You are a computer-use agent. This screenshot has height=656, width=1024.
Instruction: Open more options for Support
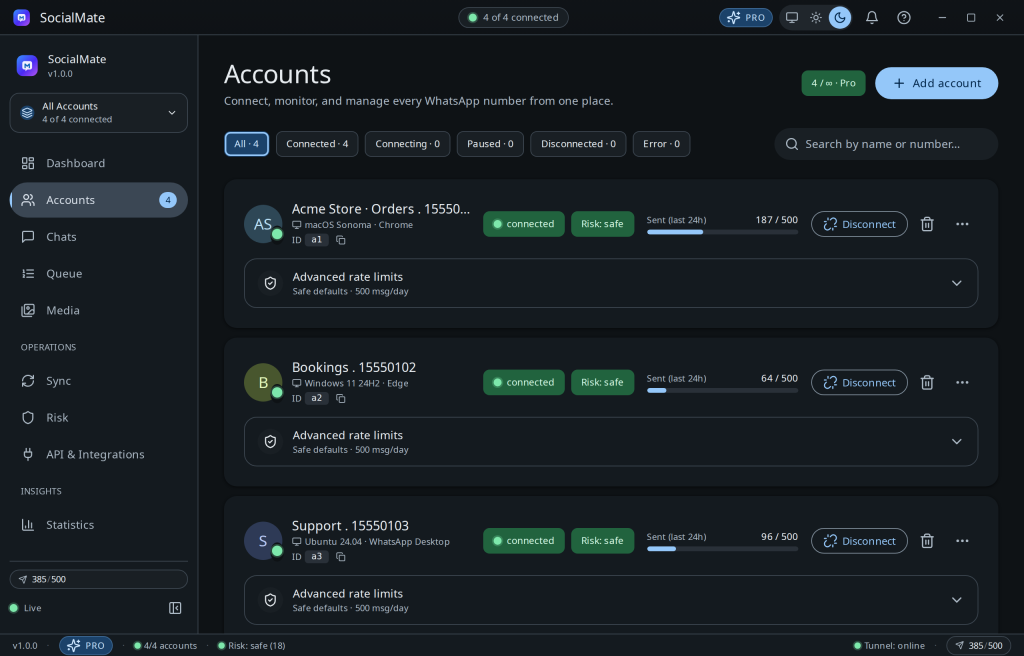coord(962,541)
